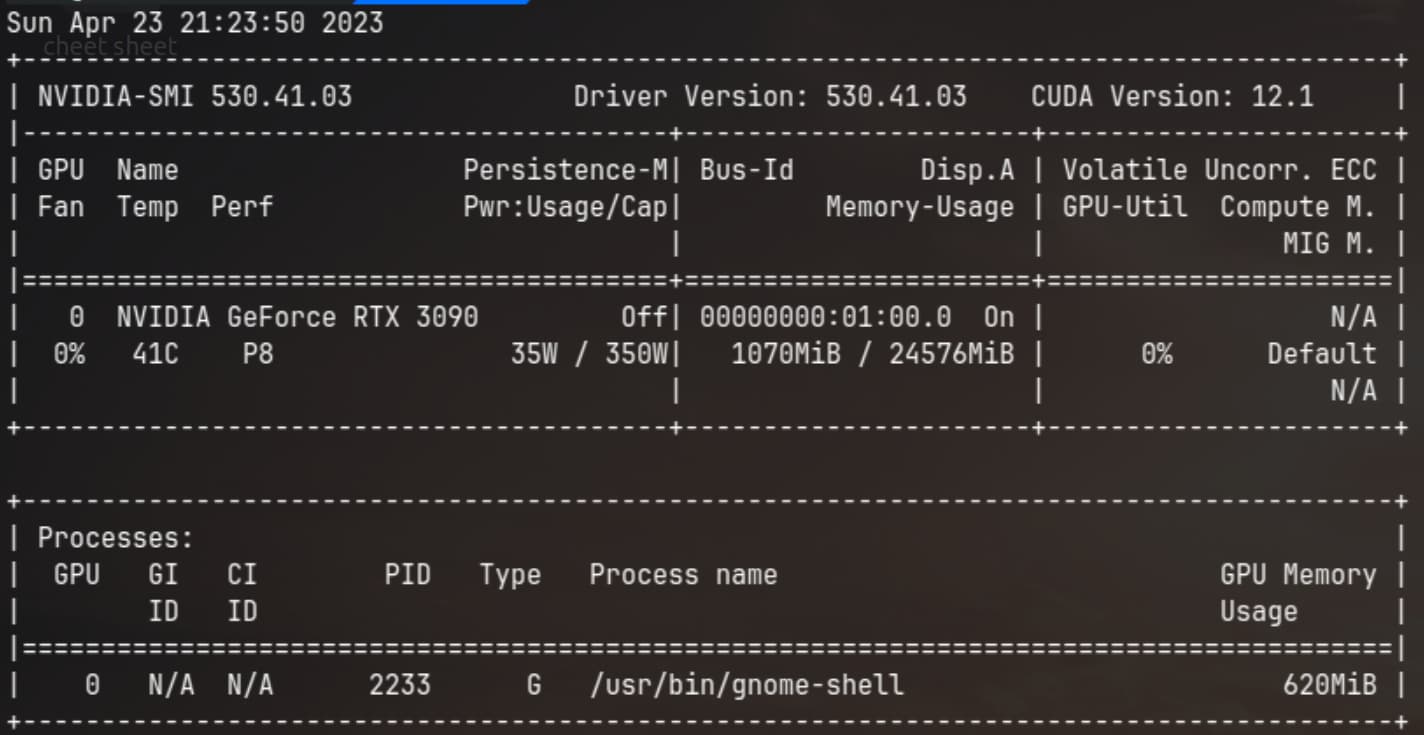The height and width of the screenshot is (735, 1424).
Task: Click the Processes: section header
Action: pos(116,538)
